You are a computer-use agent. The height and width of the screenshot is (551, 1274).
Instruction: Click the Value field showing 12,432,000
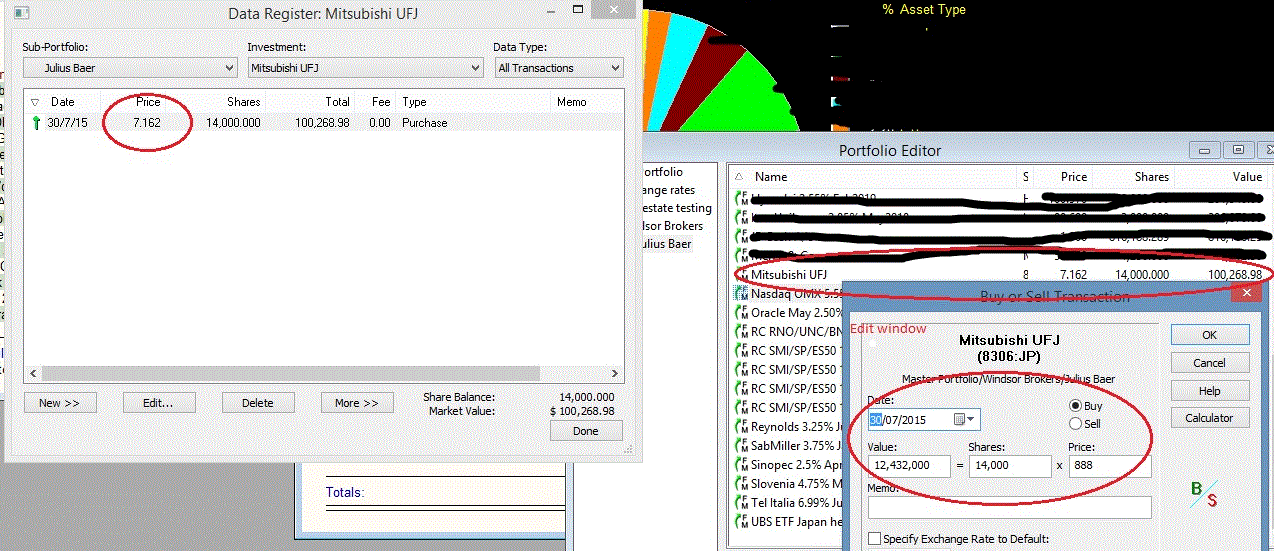pos(909,465)
